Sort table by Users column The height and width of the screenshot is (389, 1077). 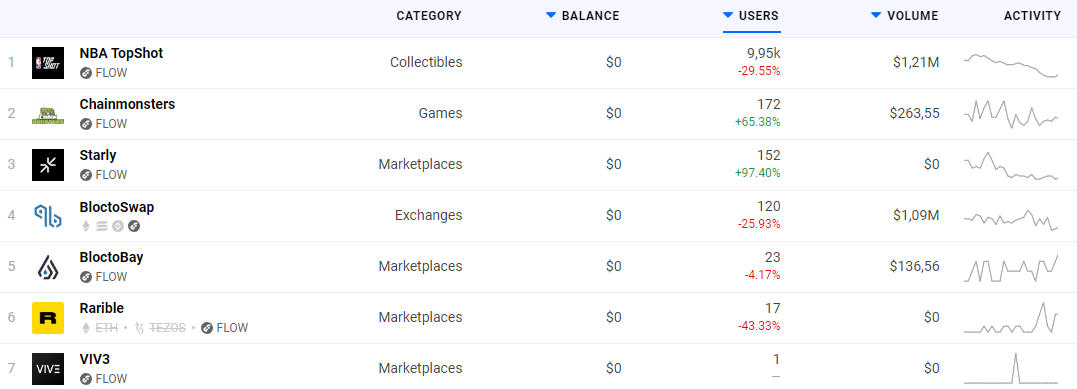(x=751, y=16)
